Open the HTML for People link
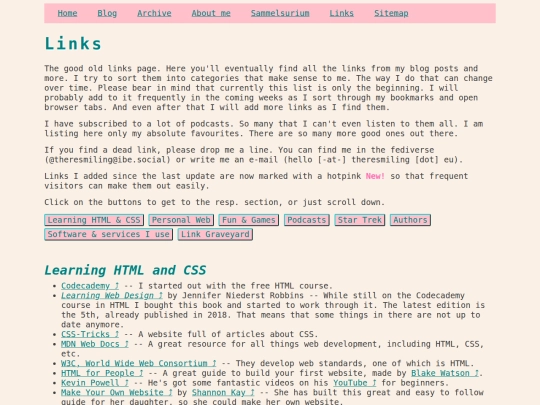540x405 pixels. click(102, 373)
